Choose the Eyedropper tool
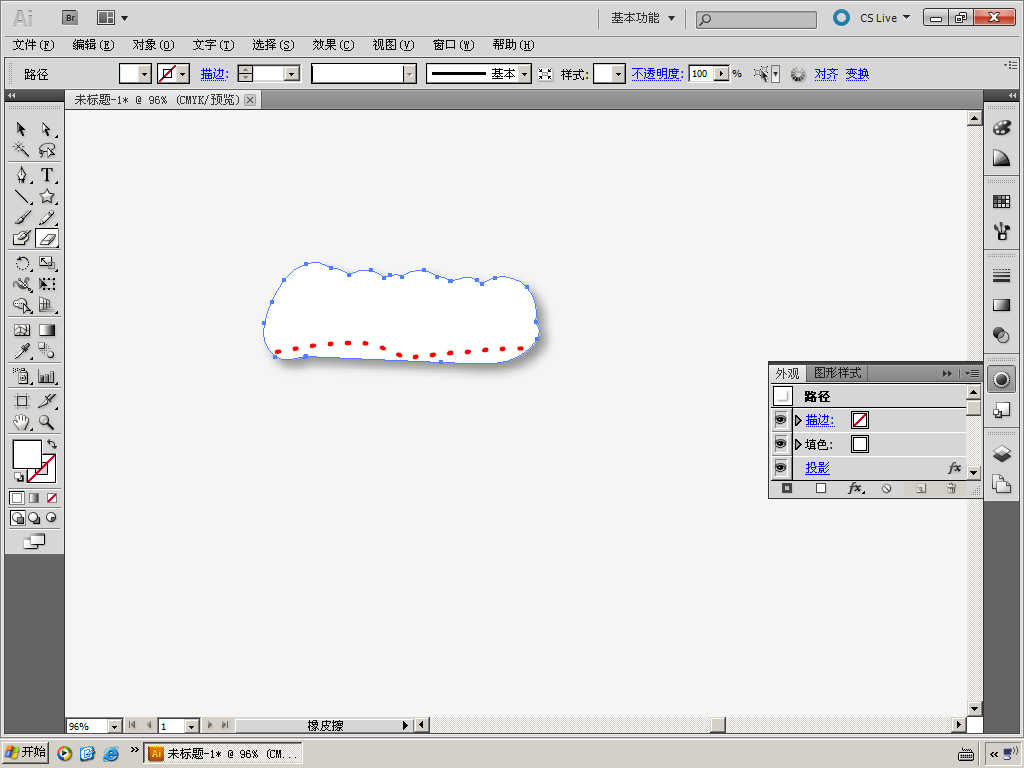Screen dimensions: 1024x768 click(21, 350)
